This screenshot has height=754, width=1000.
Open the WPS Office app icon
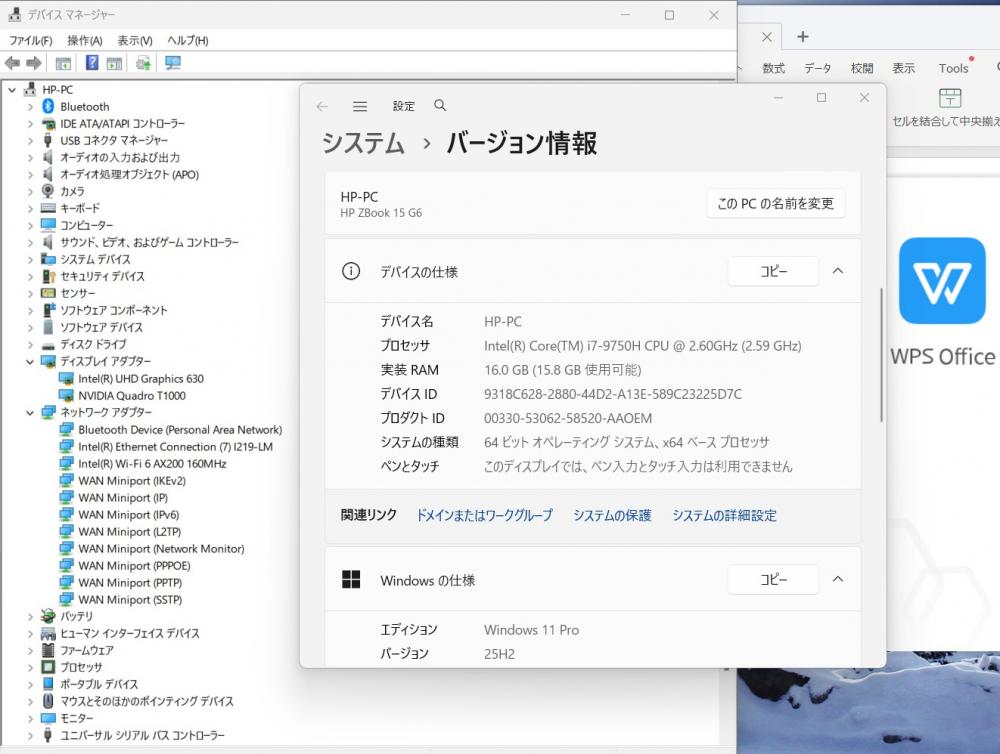(x=941, y=281)
